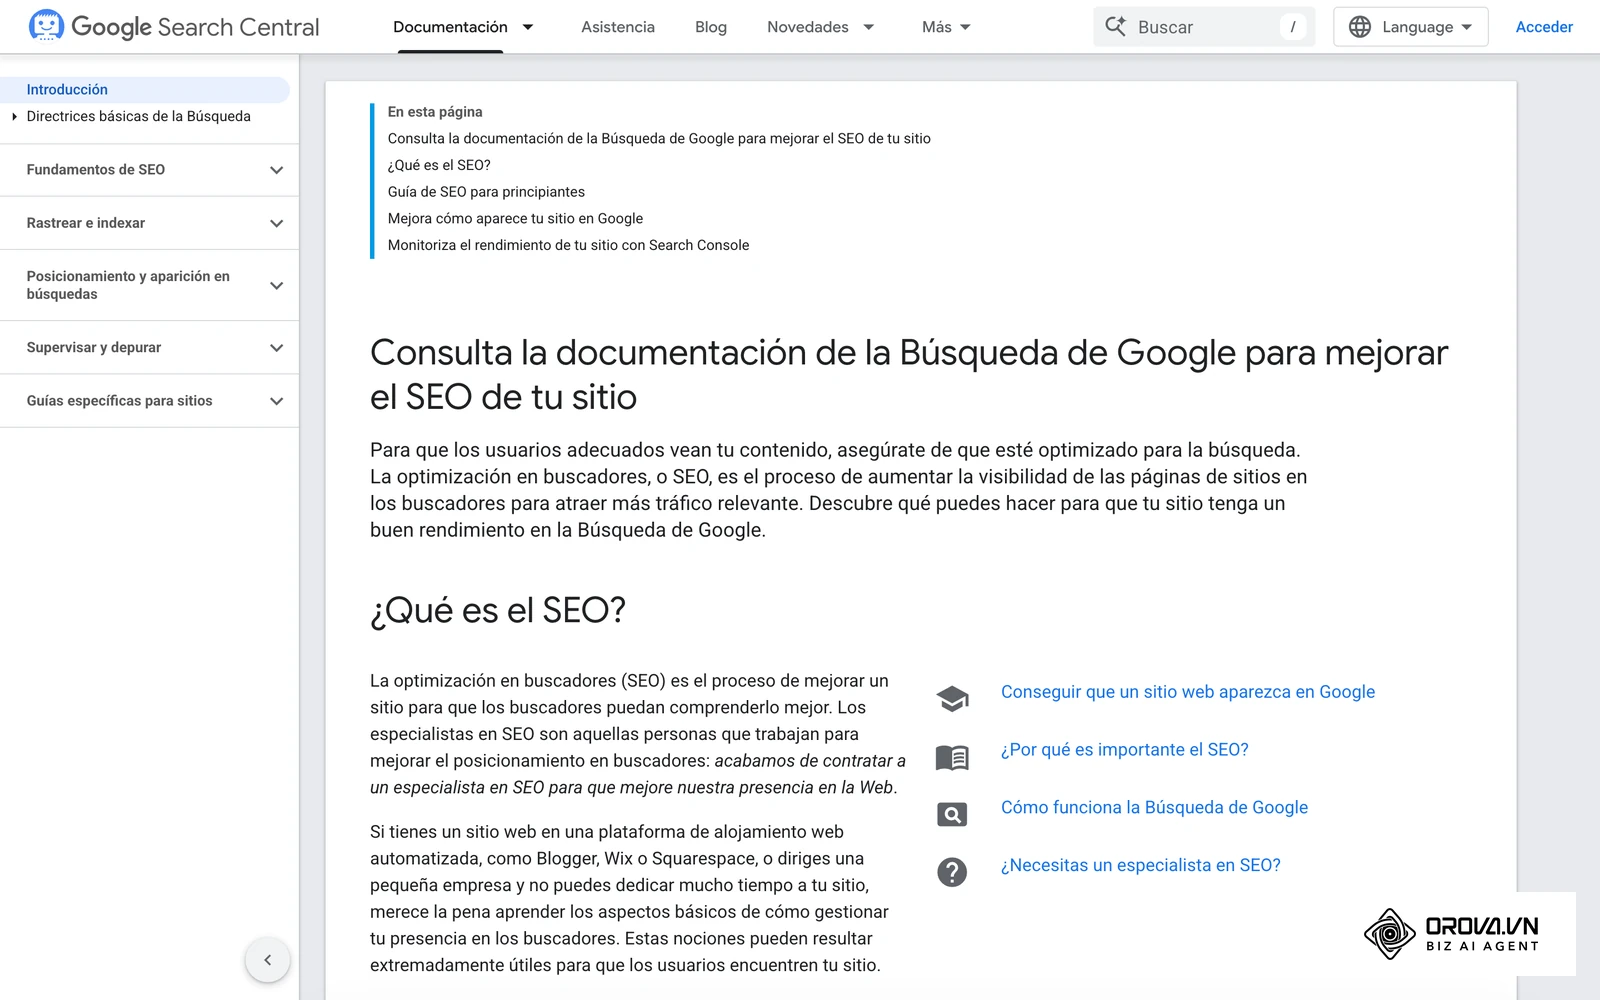The width and height of the screenshot is (1600, 1000).
Task: Open the Language selector dropdown
Action: tap(1410, 27)
